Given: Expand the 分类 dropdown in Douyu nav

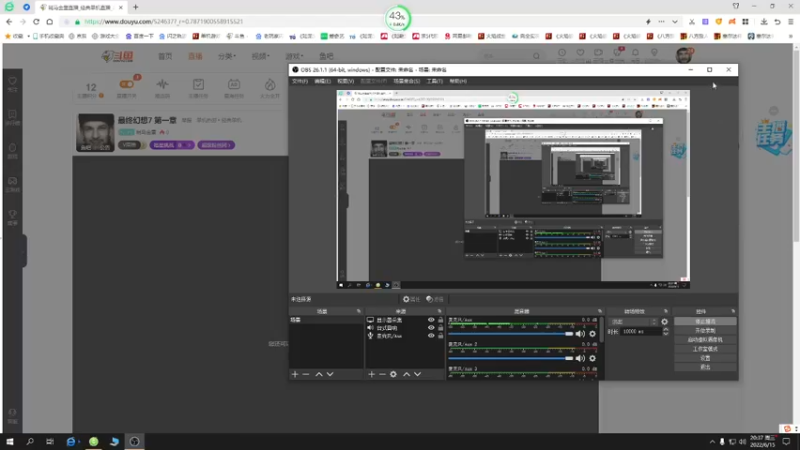Looking at the screenshot, I should click(227, 56).
